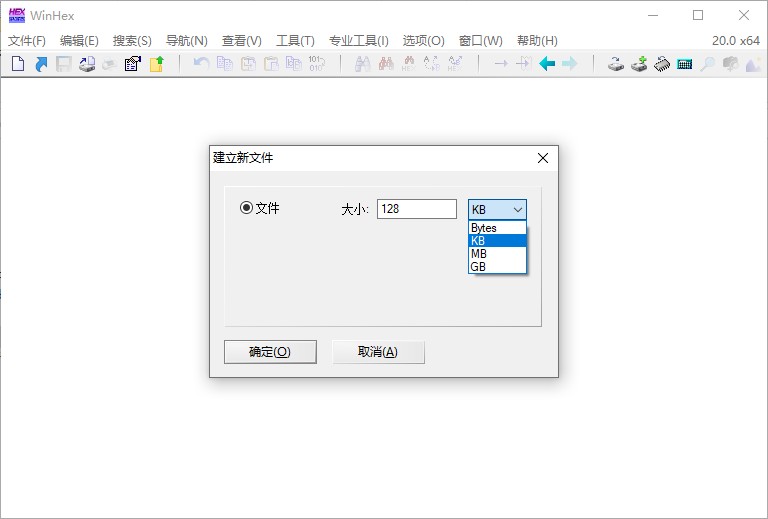Click the 大小 input field showing 128
This screenshot has height=519, width=768.
pyautogui.click(x=417, y=209)
